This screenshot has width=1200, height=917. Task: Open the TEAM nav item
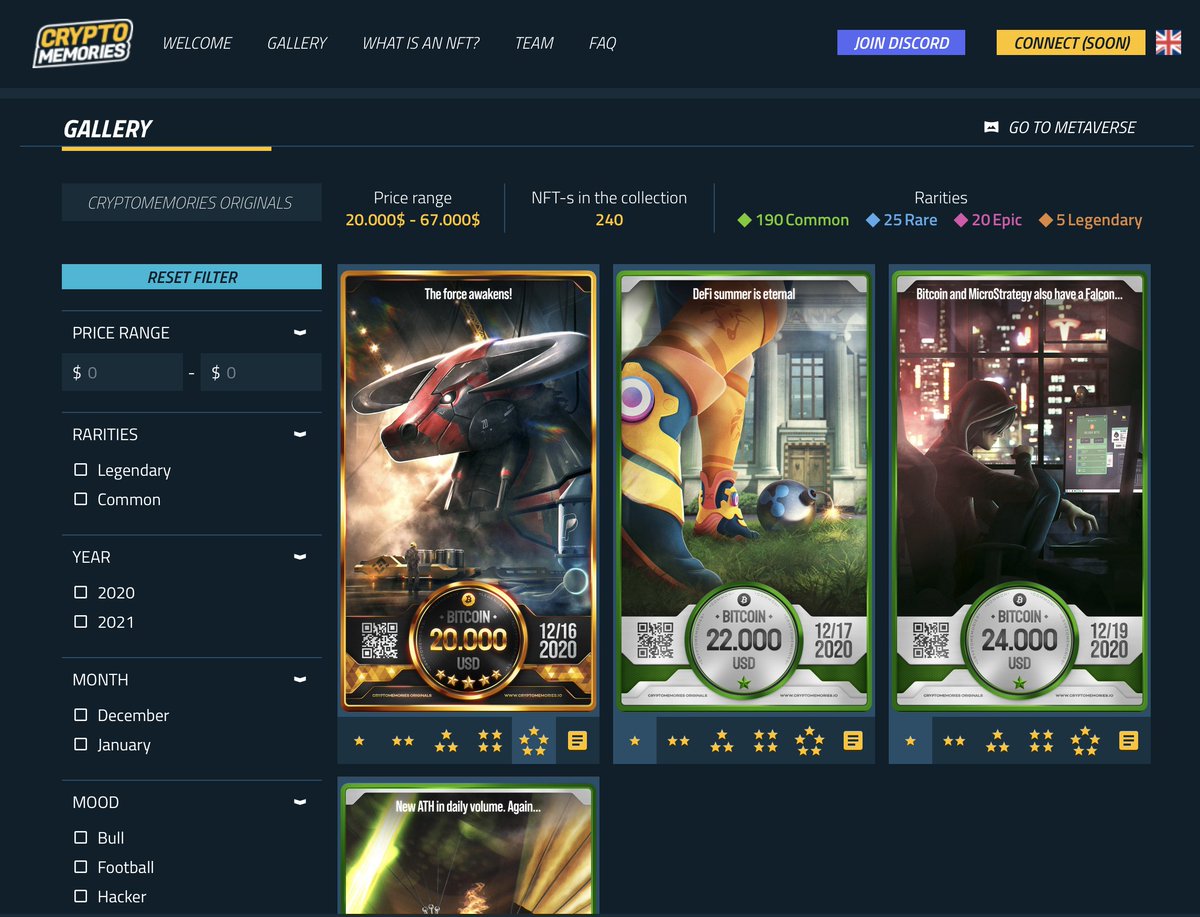pos(534,43)
